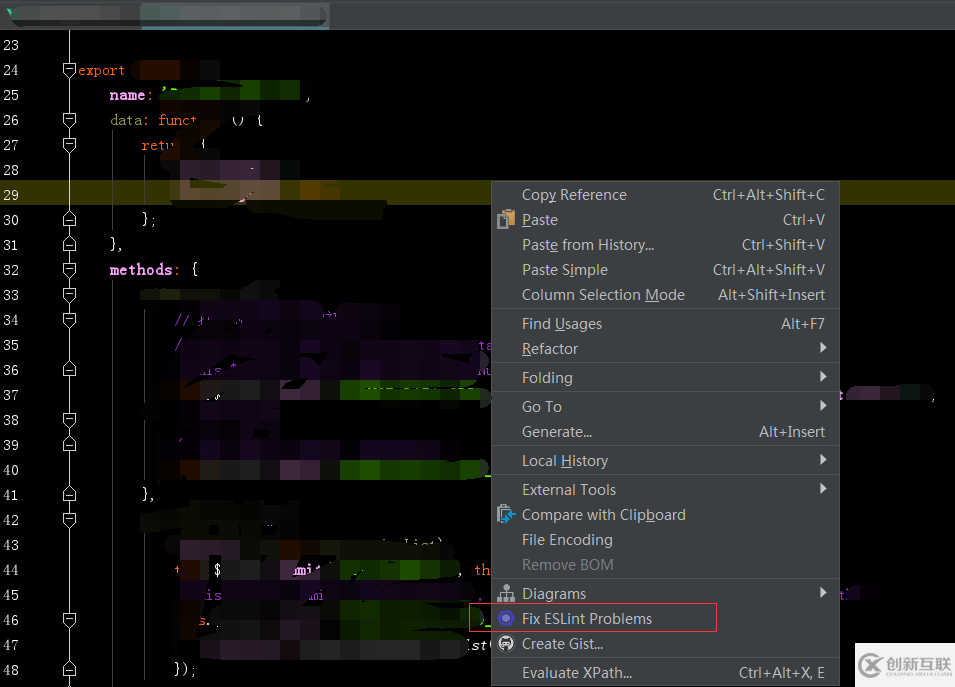The height and width of the screenshot is (687, 955).
Task: Collapse the code fold at line 24
Action: tap(69, 70)
